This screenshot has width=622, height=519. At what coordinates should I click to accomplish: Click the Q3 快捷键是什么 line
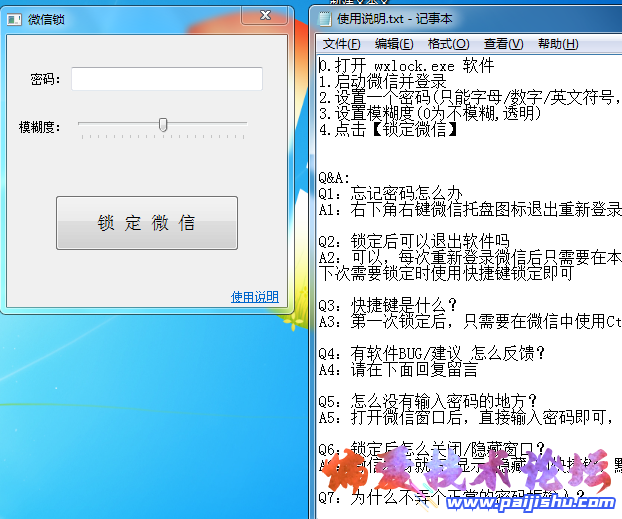[x=388, y=305]
